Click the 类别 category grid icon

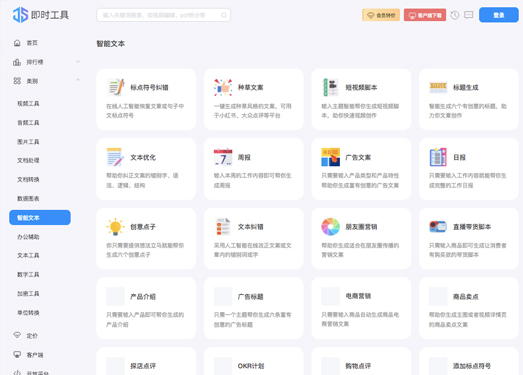click(17, 81)
